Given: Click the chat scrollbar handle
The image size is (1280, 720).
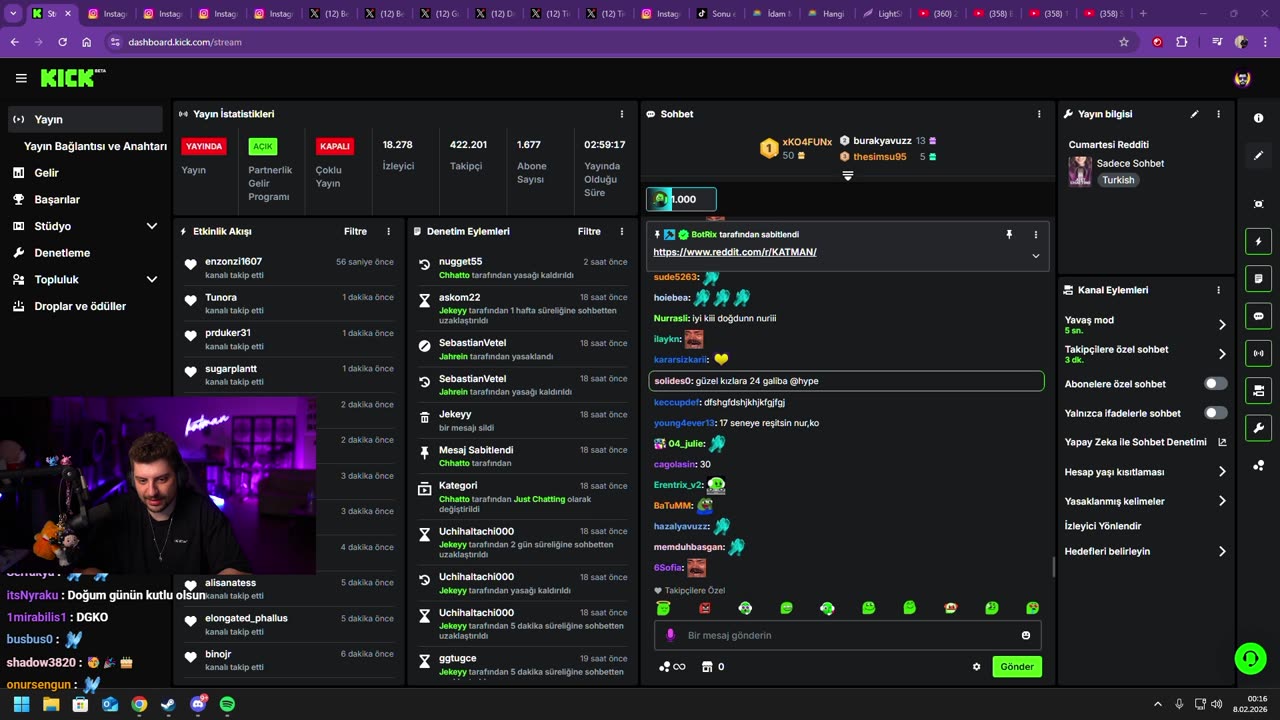Looking at the screenshot, I should 1053,567.
